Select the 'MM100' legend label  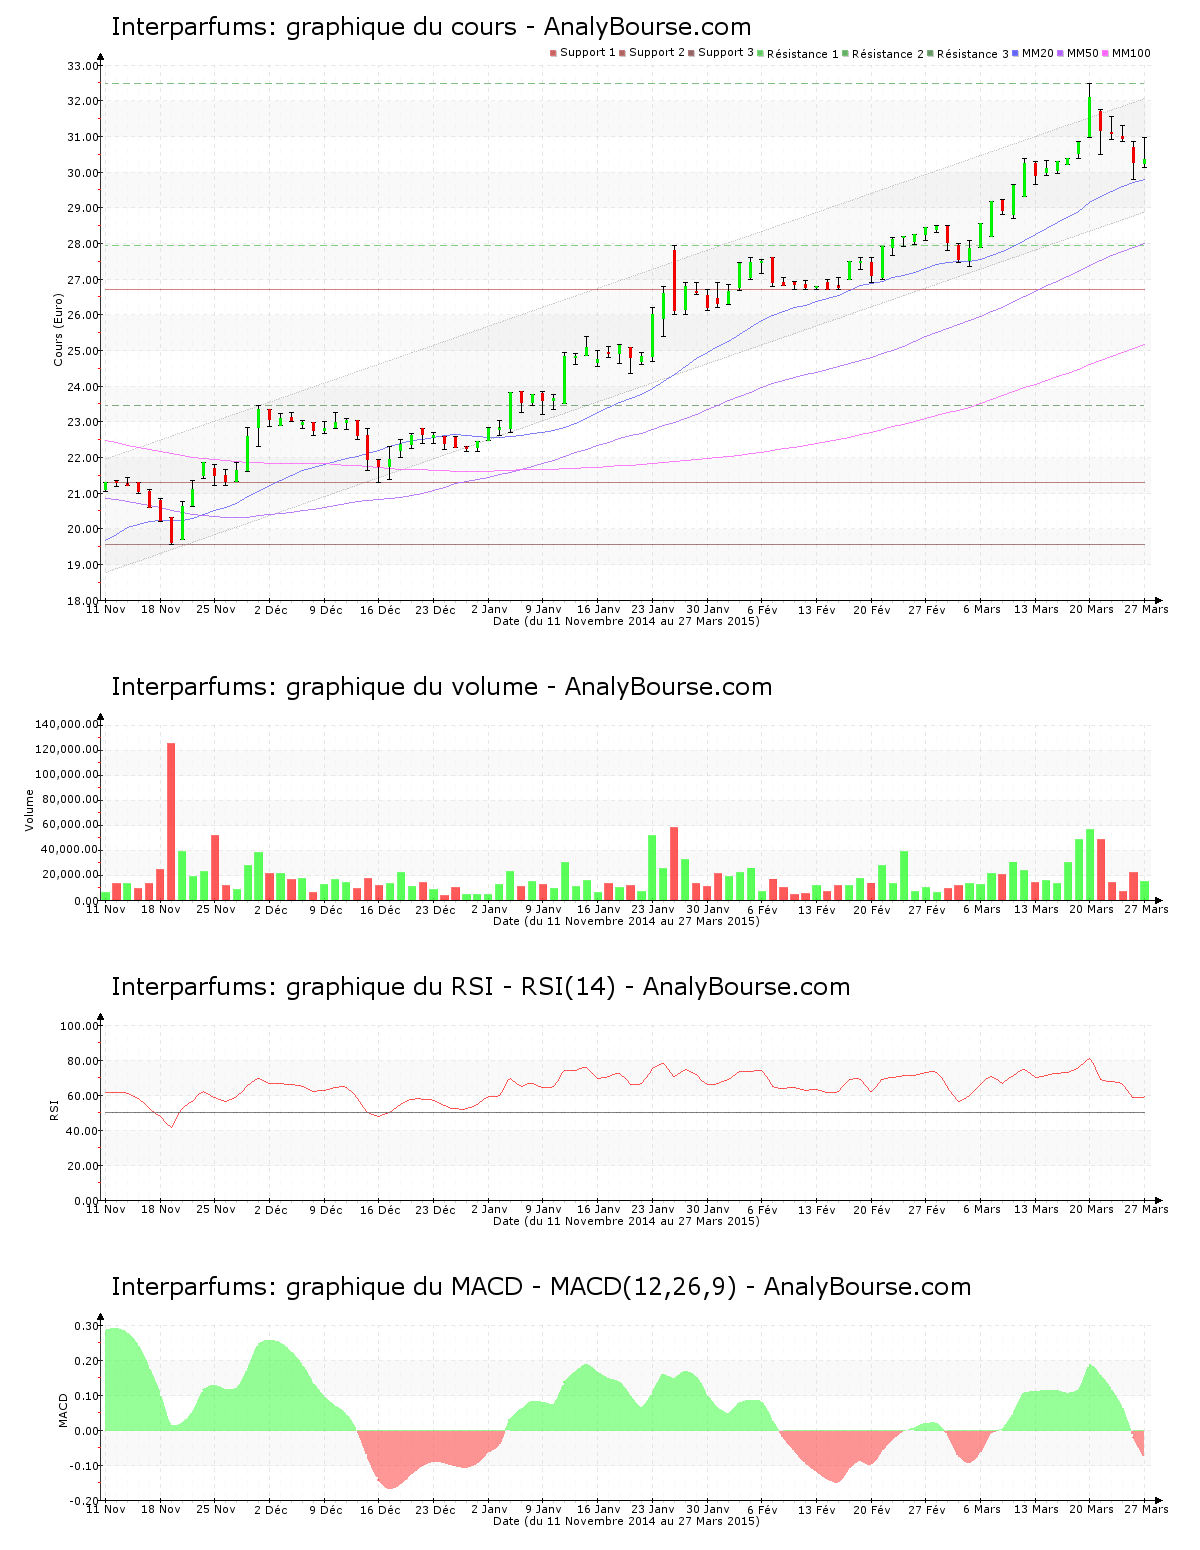[x=1131, y=53]
